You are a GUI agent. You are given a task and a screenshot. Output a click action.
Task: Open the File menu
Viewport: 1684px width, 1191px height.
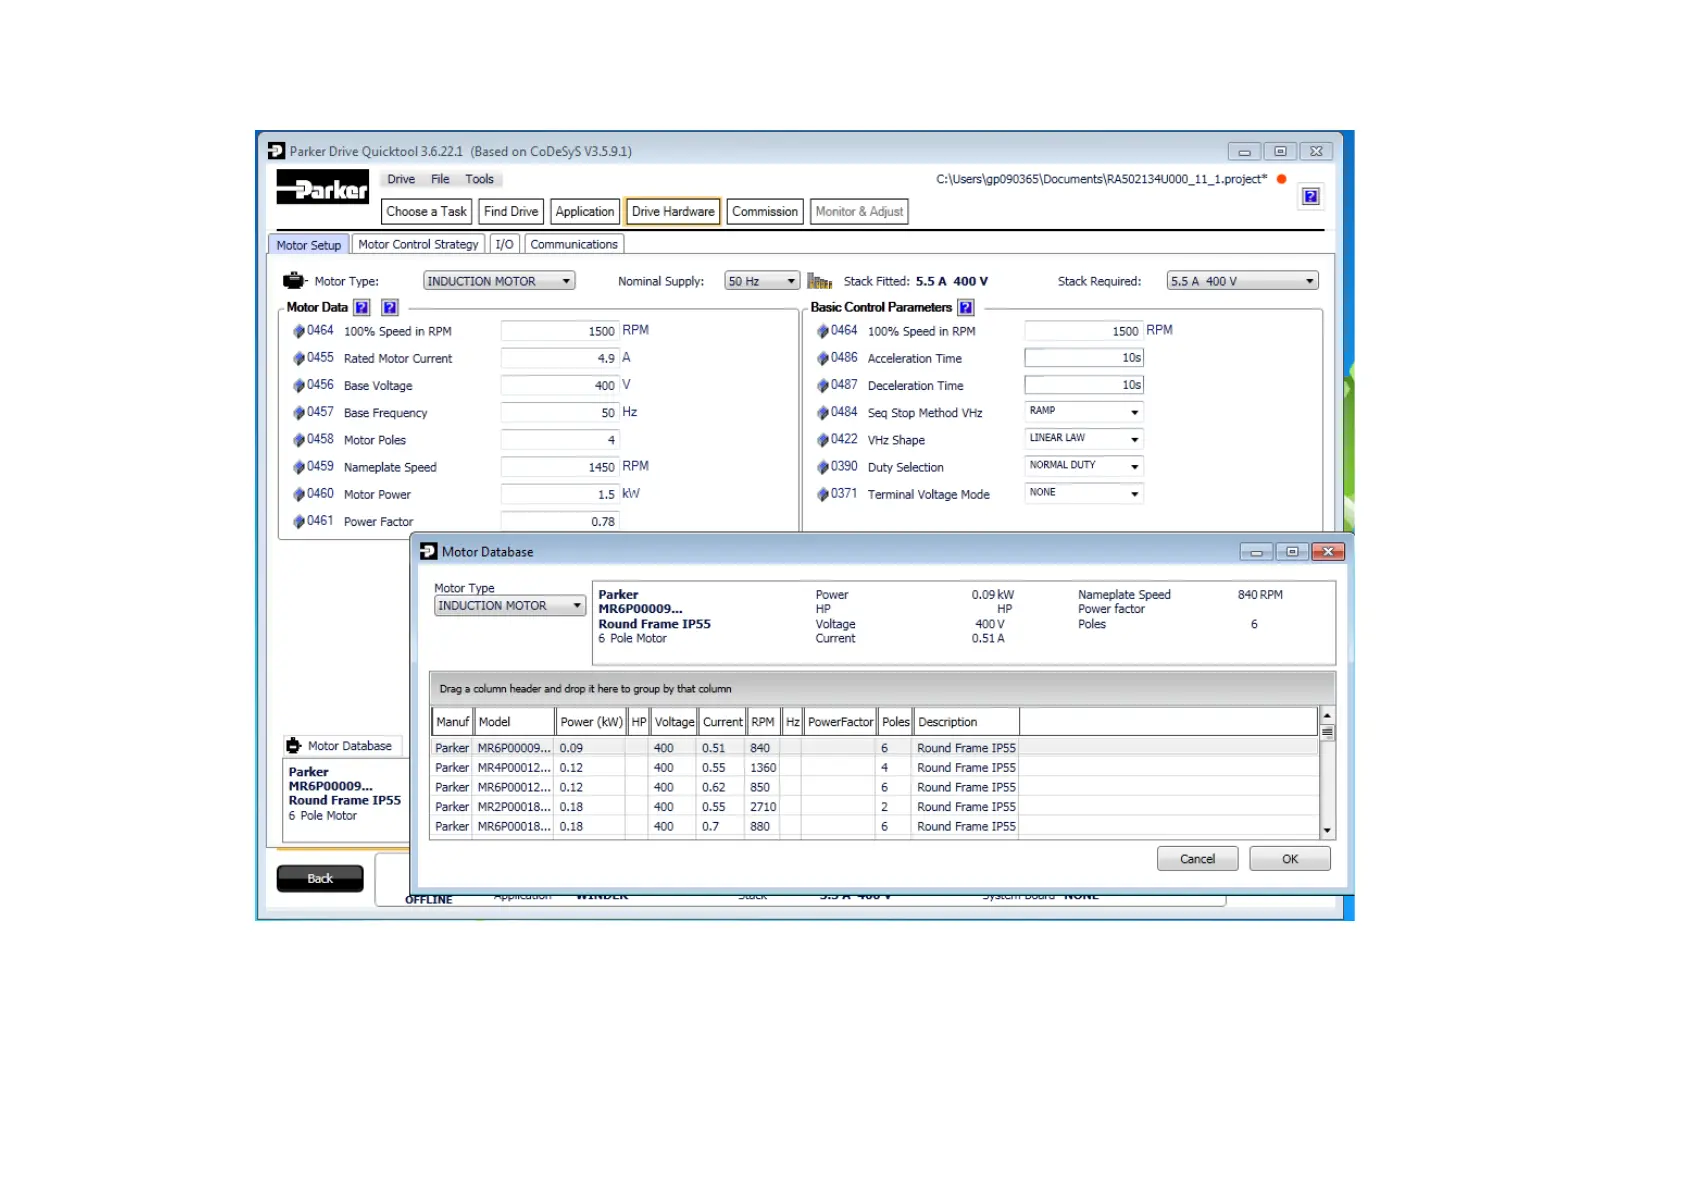[440, 179]
